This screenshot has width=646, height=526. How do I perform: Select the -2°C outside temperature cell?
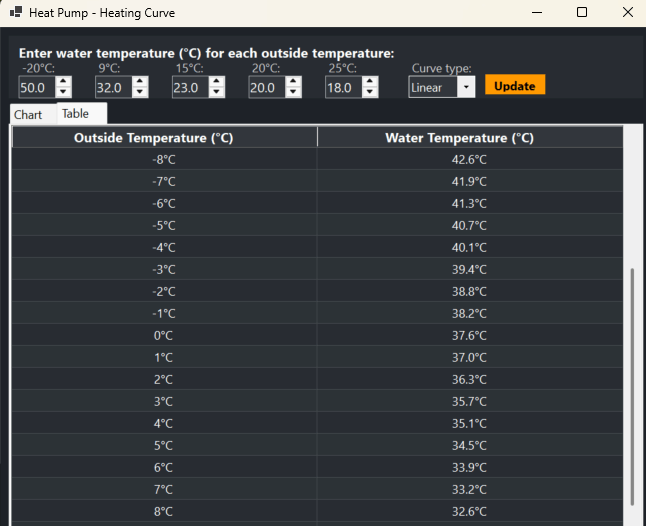(164, 291)
